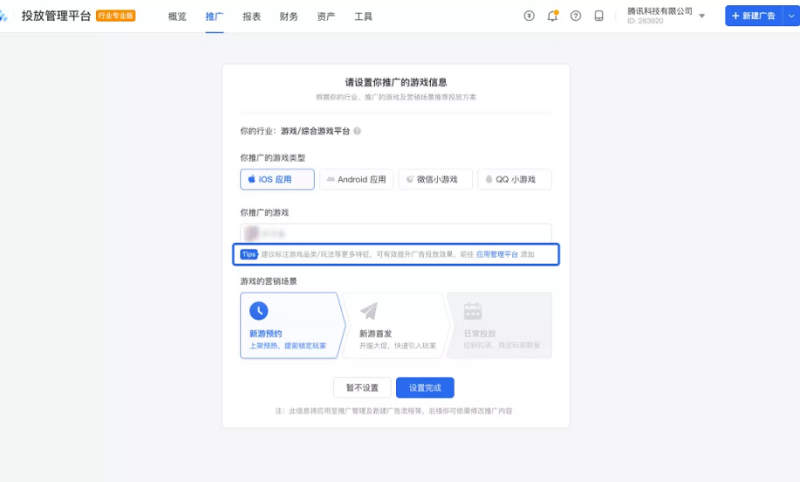Click the currency balance icon in header
The image size is (800, 482).
[529, 16]
